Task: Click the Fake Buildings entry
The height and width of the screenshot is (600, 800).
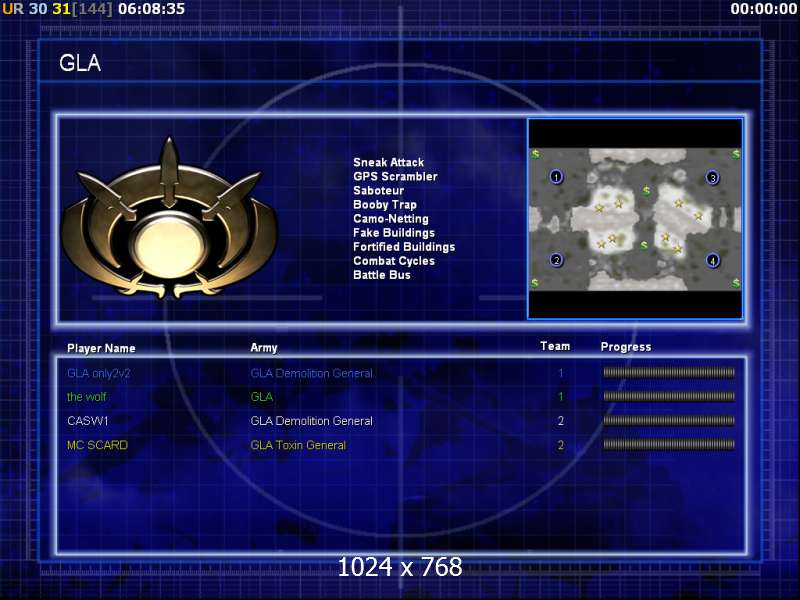Action: coord(394,233)
